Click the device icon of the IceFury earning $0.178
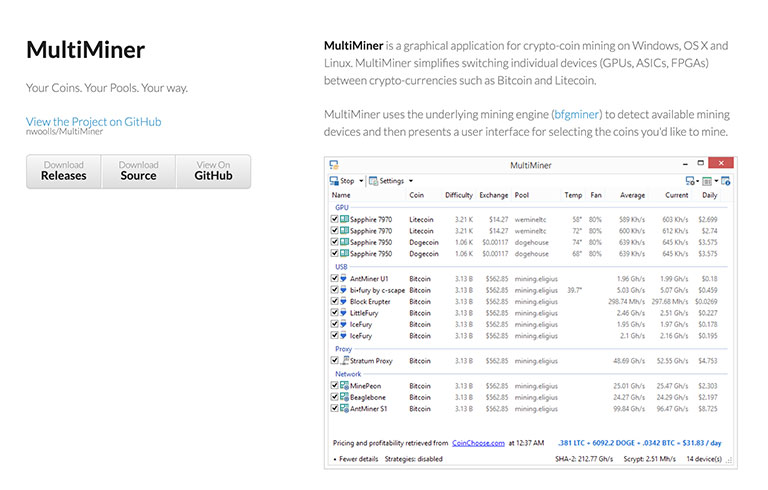 click(x=343, y=324)
